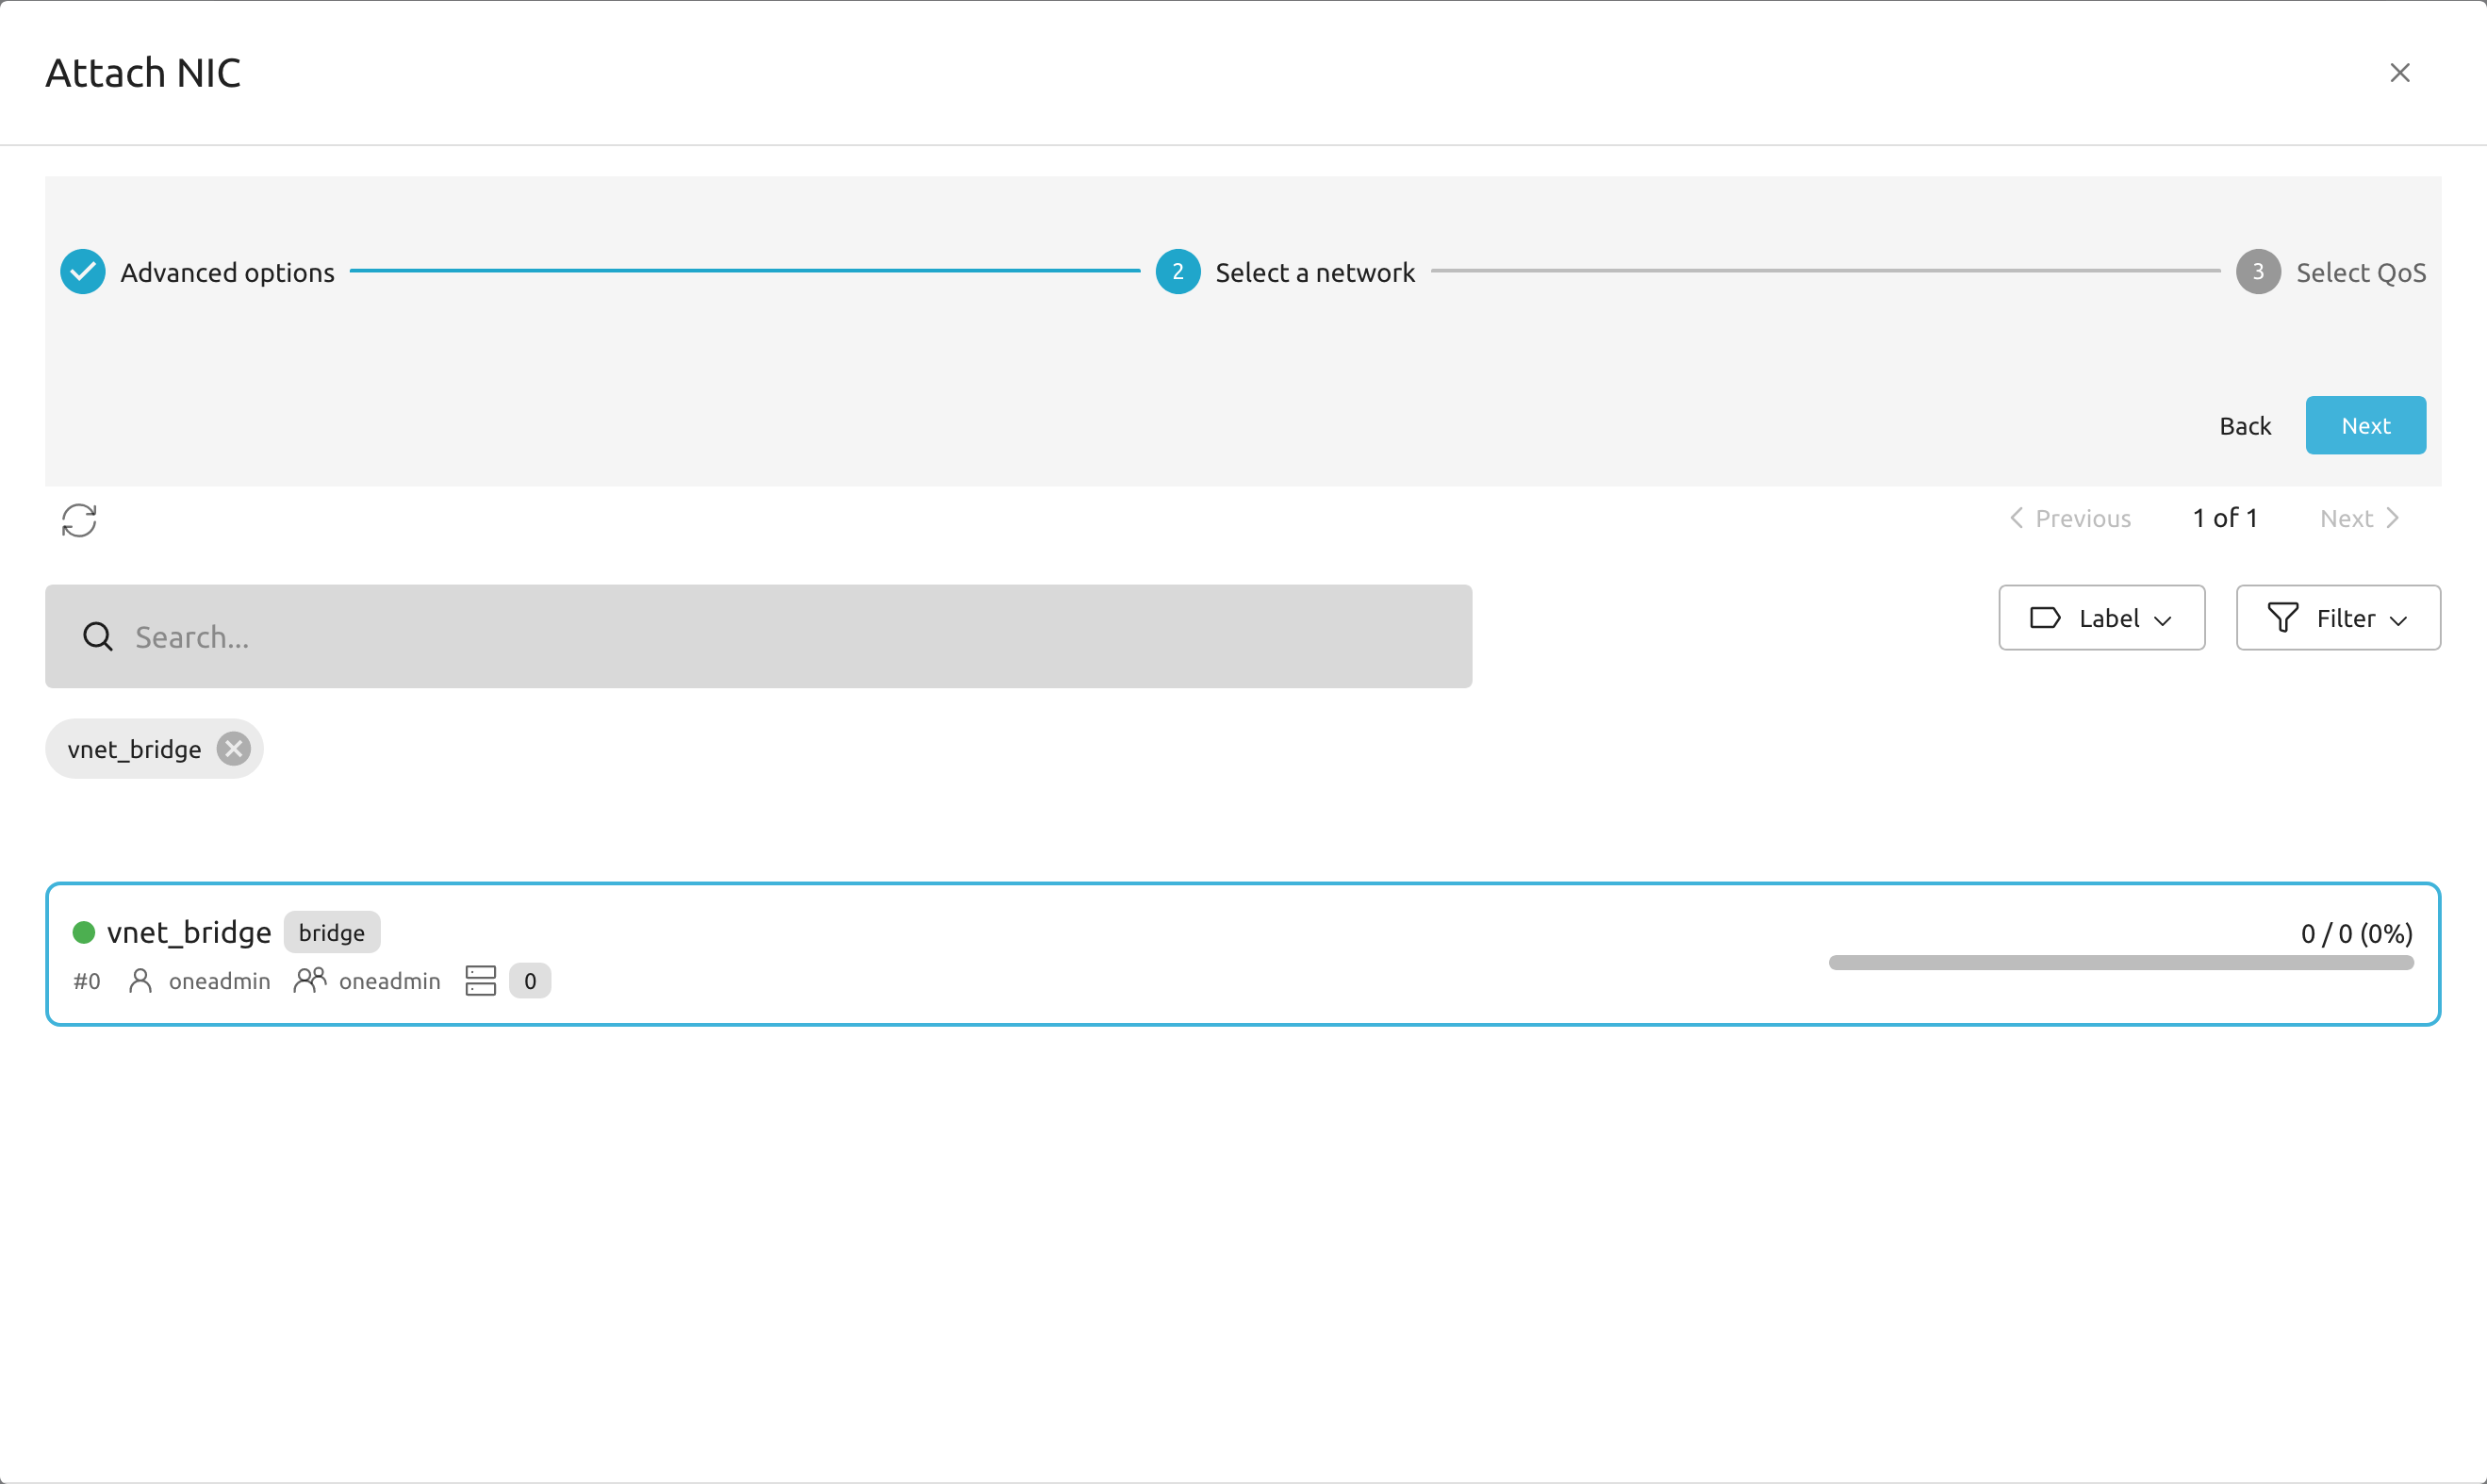
Task: Click the refresh/reload icon
Action: (77, 519)
